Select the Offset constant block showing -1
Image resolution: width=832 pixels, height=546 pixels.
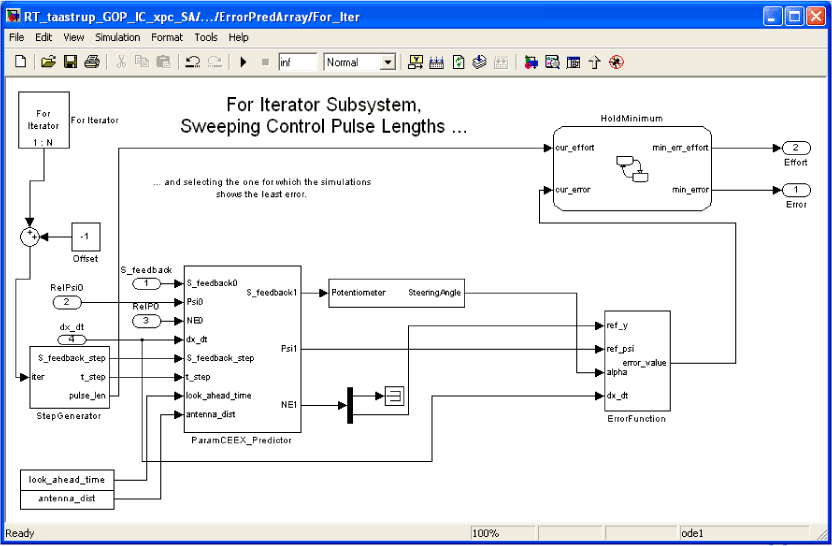(x=85, y=237)
